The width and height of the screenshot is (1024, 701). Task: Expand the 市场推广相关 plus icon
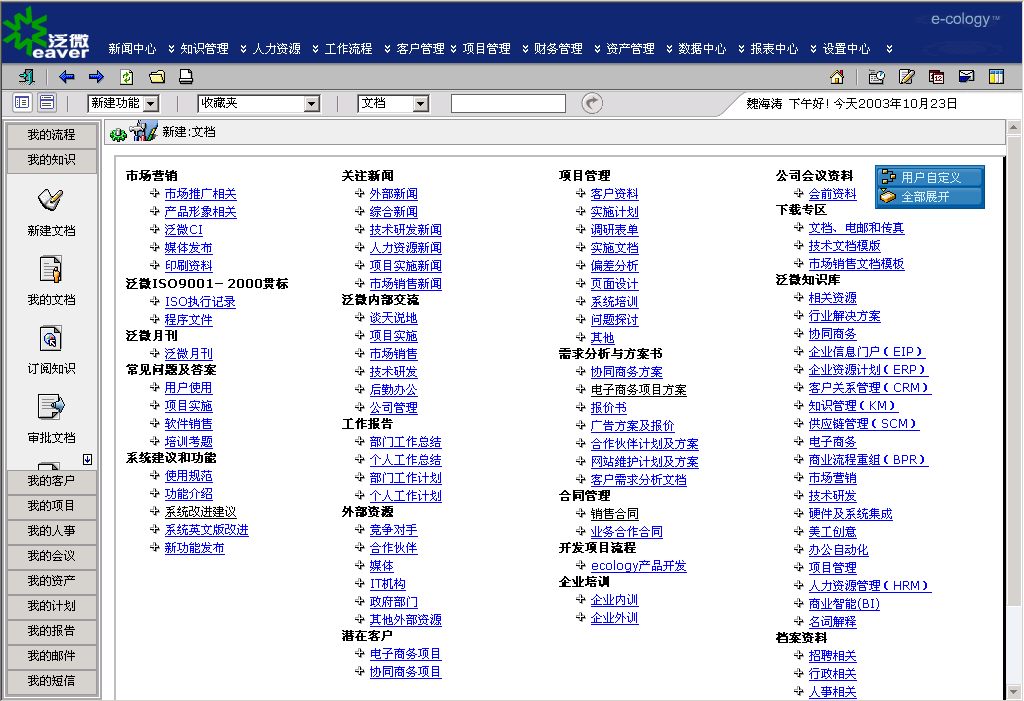pyautogui.click(x=155, y=193)
